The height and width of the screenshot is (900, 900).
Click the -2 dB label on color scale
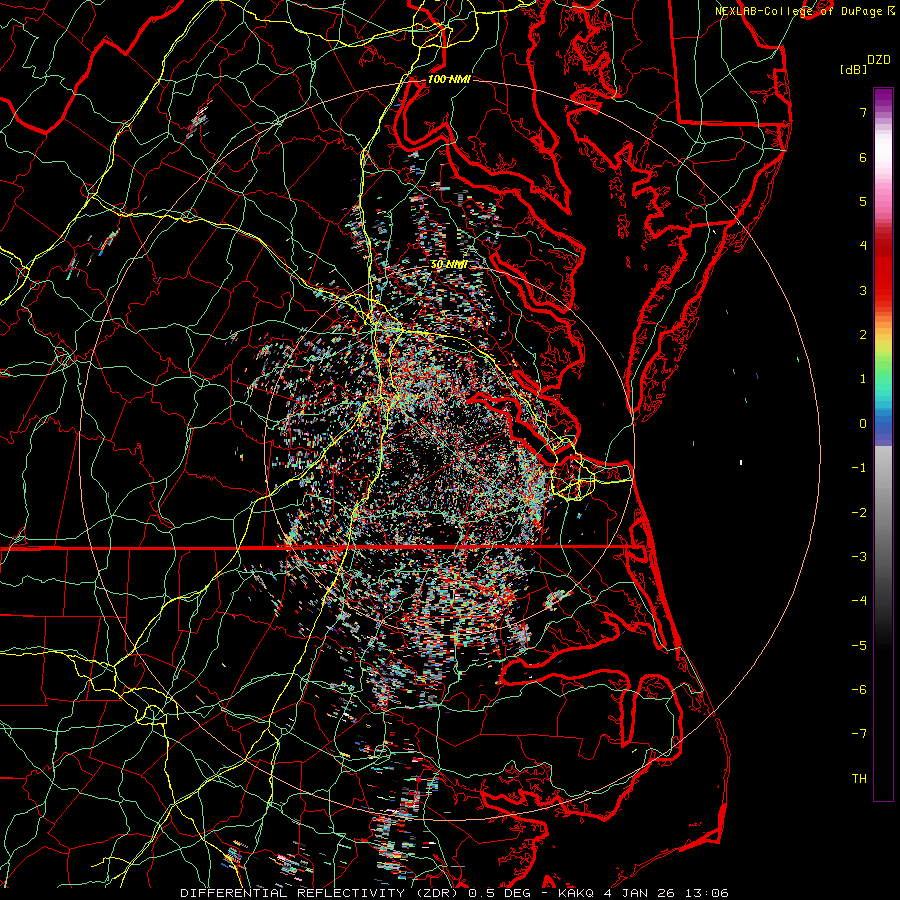pyautogui.click(x=859, y=513)
